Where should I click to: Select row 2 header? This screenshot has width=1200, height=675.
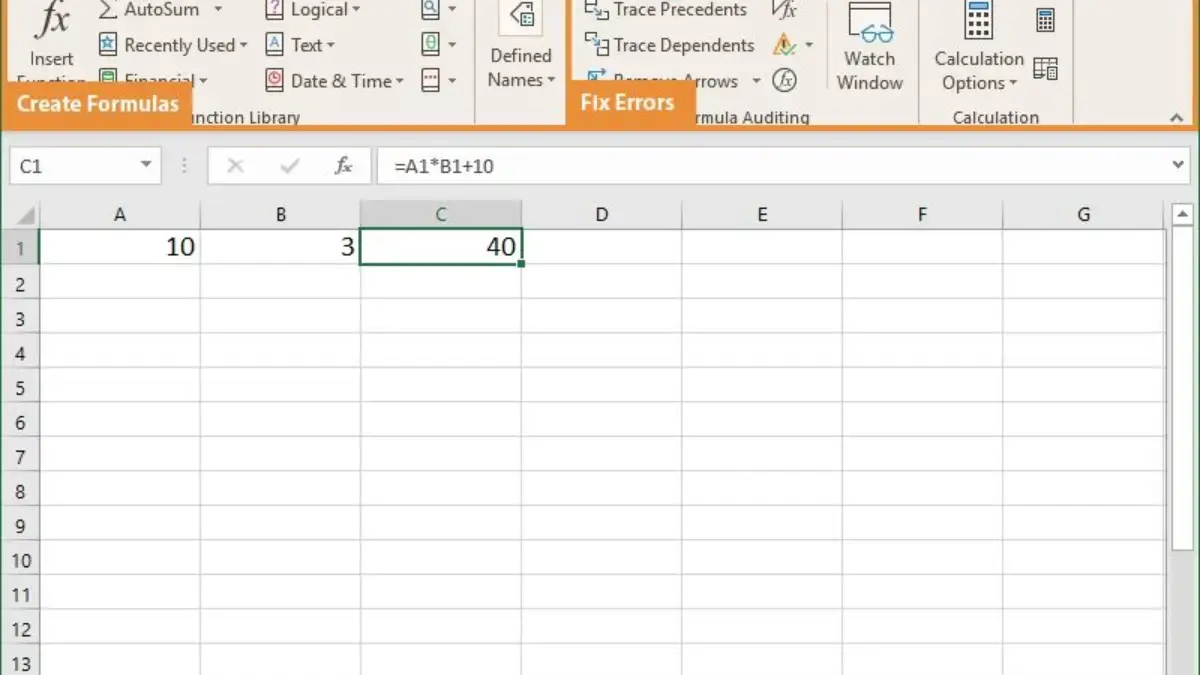coord(20,283)
